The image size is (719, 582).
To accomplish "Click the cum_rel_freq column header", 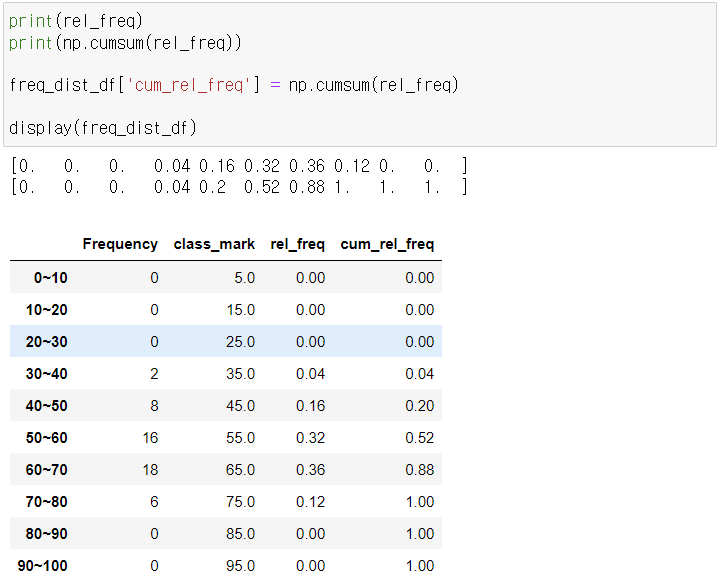I will [x=387, y=244].
